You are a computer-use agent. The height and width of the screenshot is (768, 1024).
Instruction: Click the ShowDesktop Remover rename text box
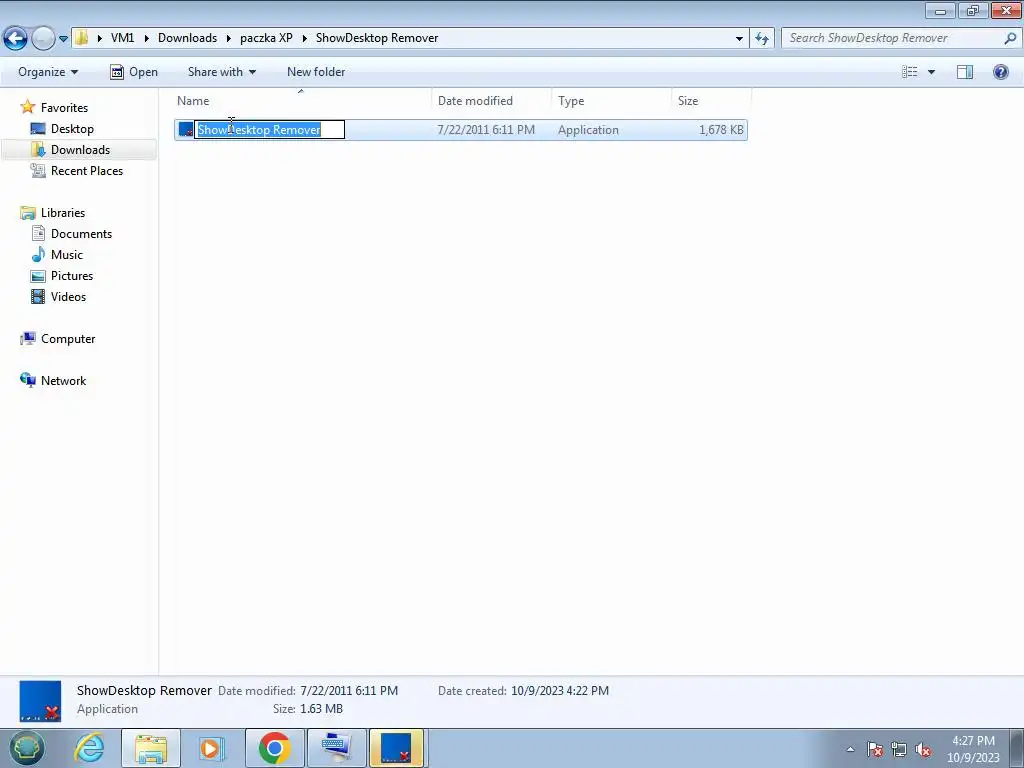pos(269,129)
